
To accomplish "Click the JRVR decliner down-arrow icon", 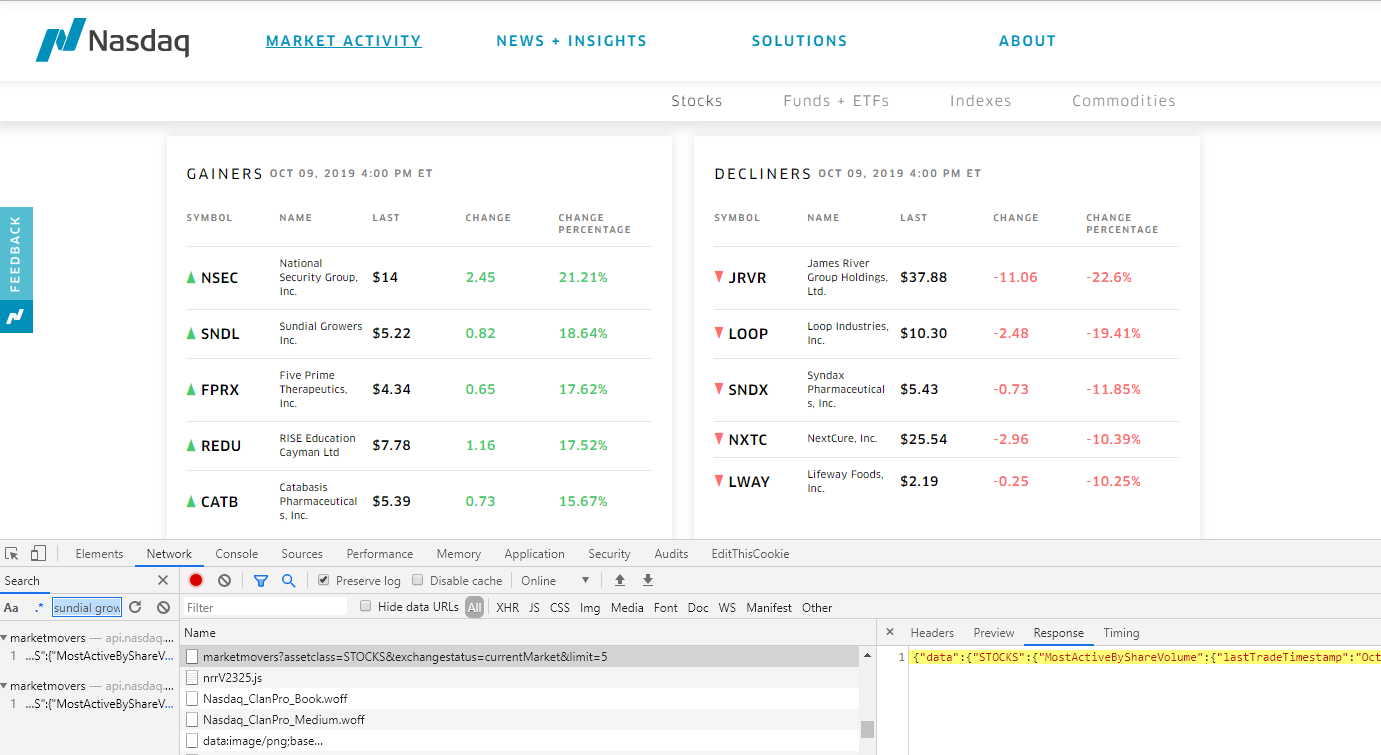I will tap(719, 277).
